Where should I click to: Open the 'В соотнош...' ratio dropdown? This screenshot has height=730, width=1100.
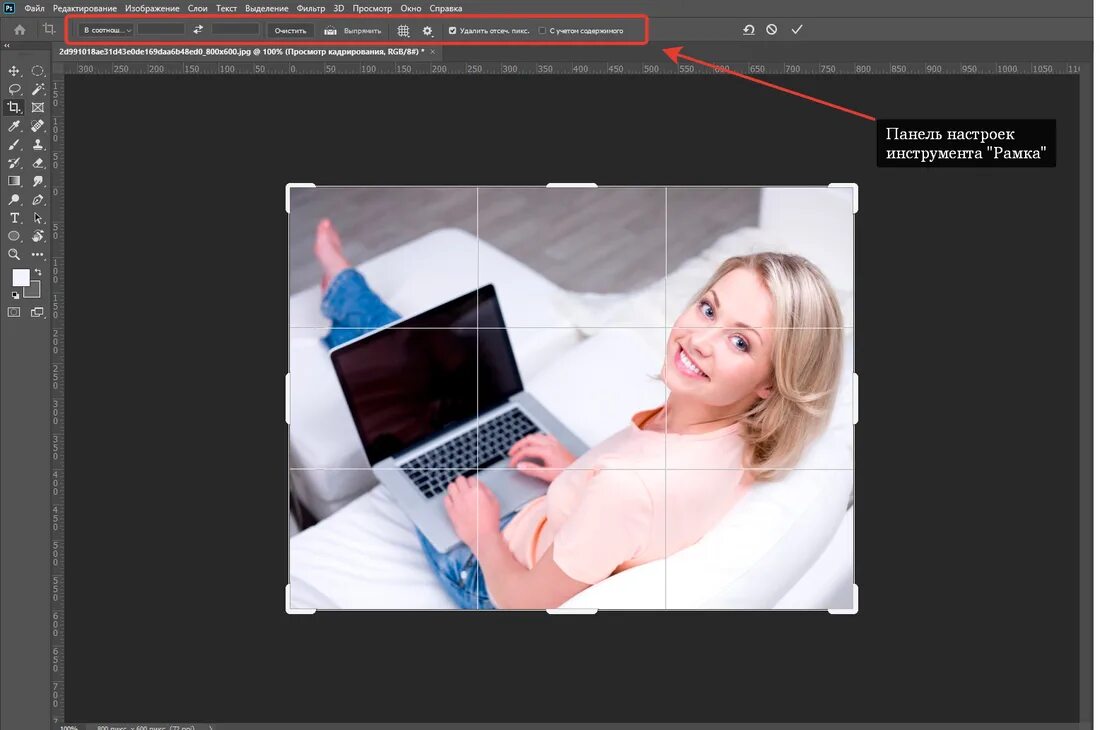pyautogui.click(x=107, y=30)
